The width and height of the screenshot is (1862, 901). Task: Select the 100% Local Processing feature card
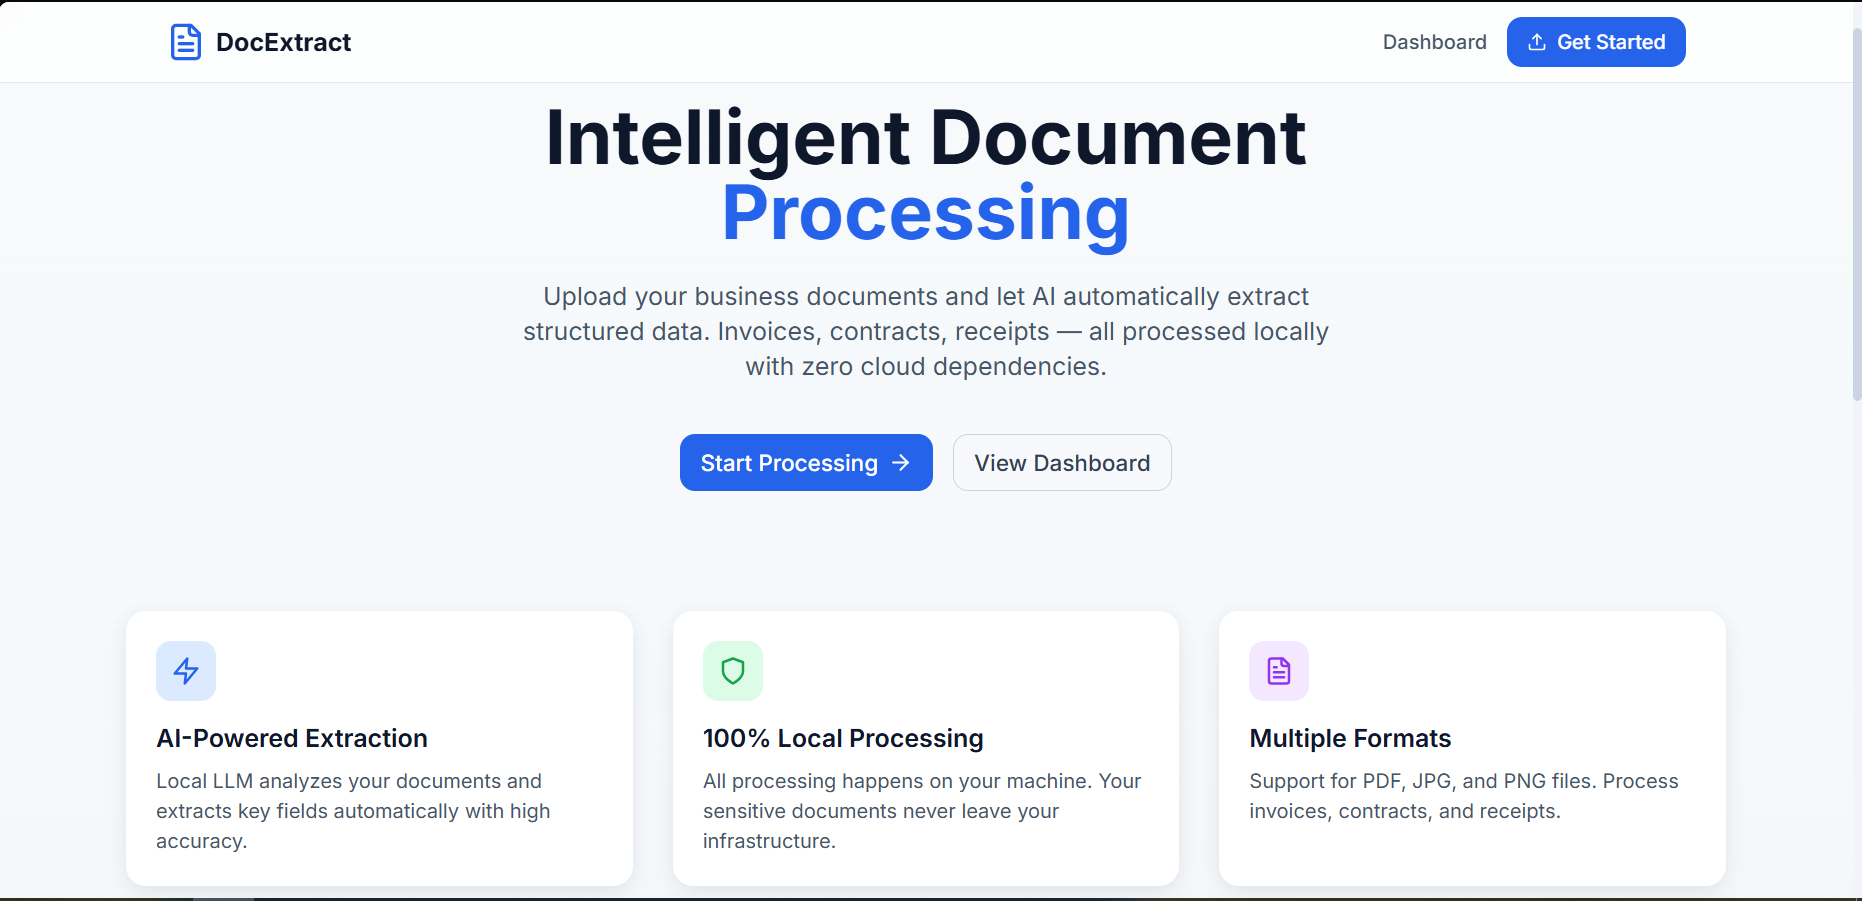click(x=926, y=748)
